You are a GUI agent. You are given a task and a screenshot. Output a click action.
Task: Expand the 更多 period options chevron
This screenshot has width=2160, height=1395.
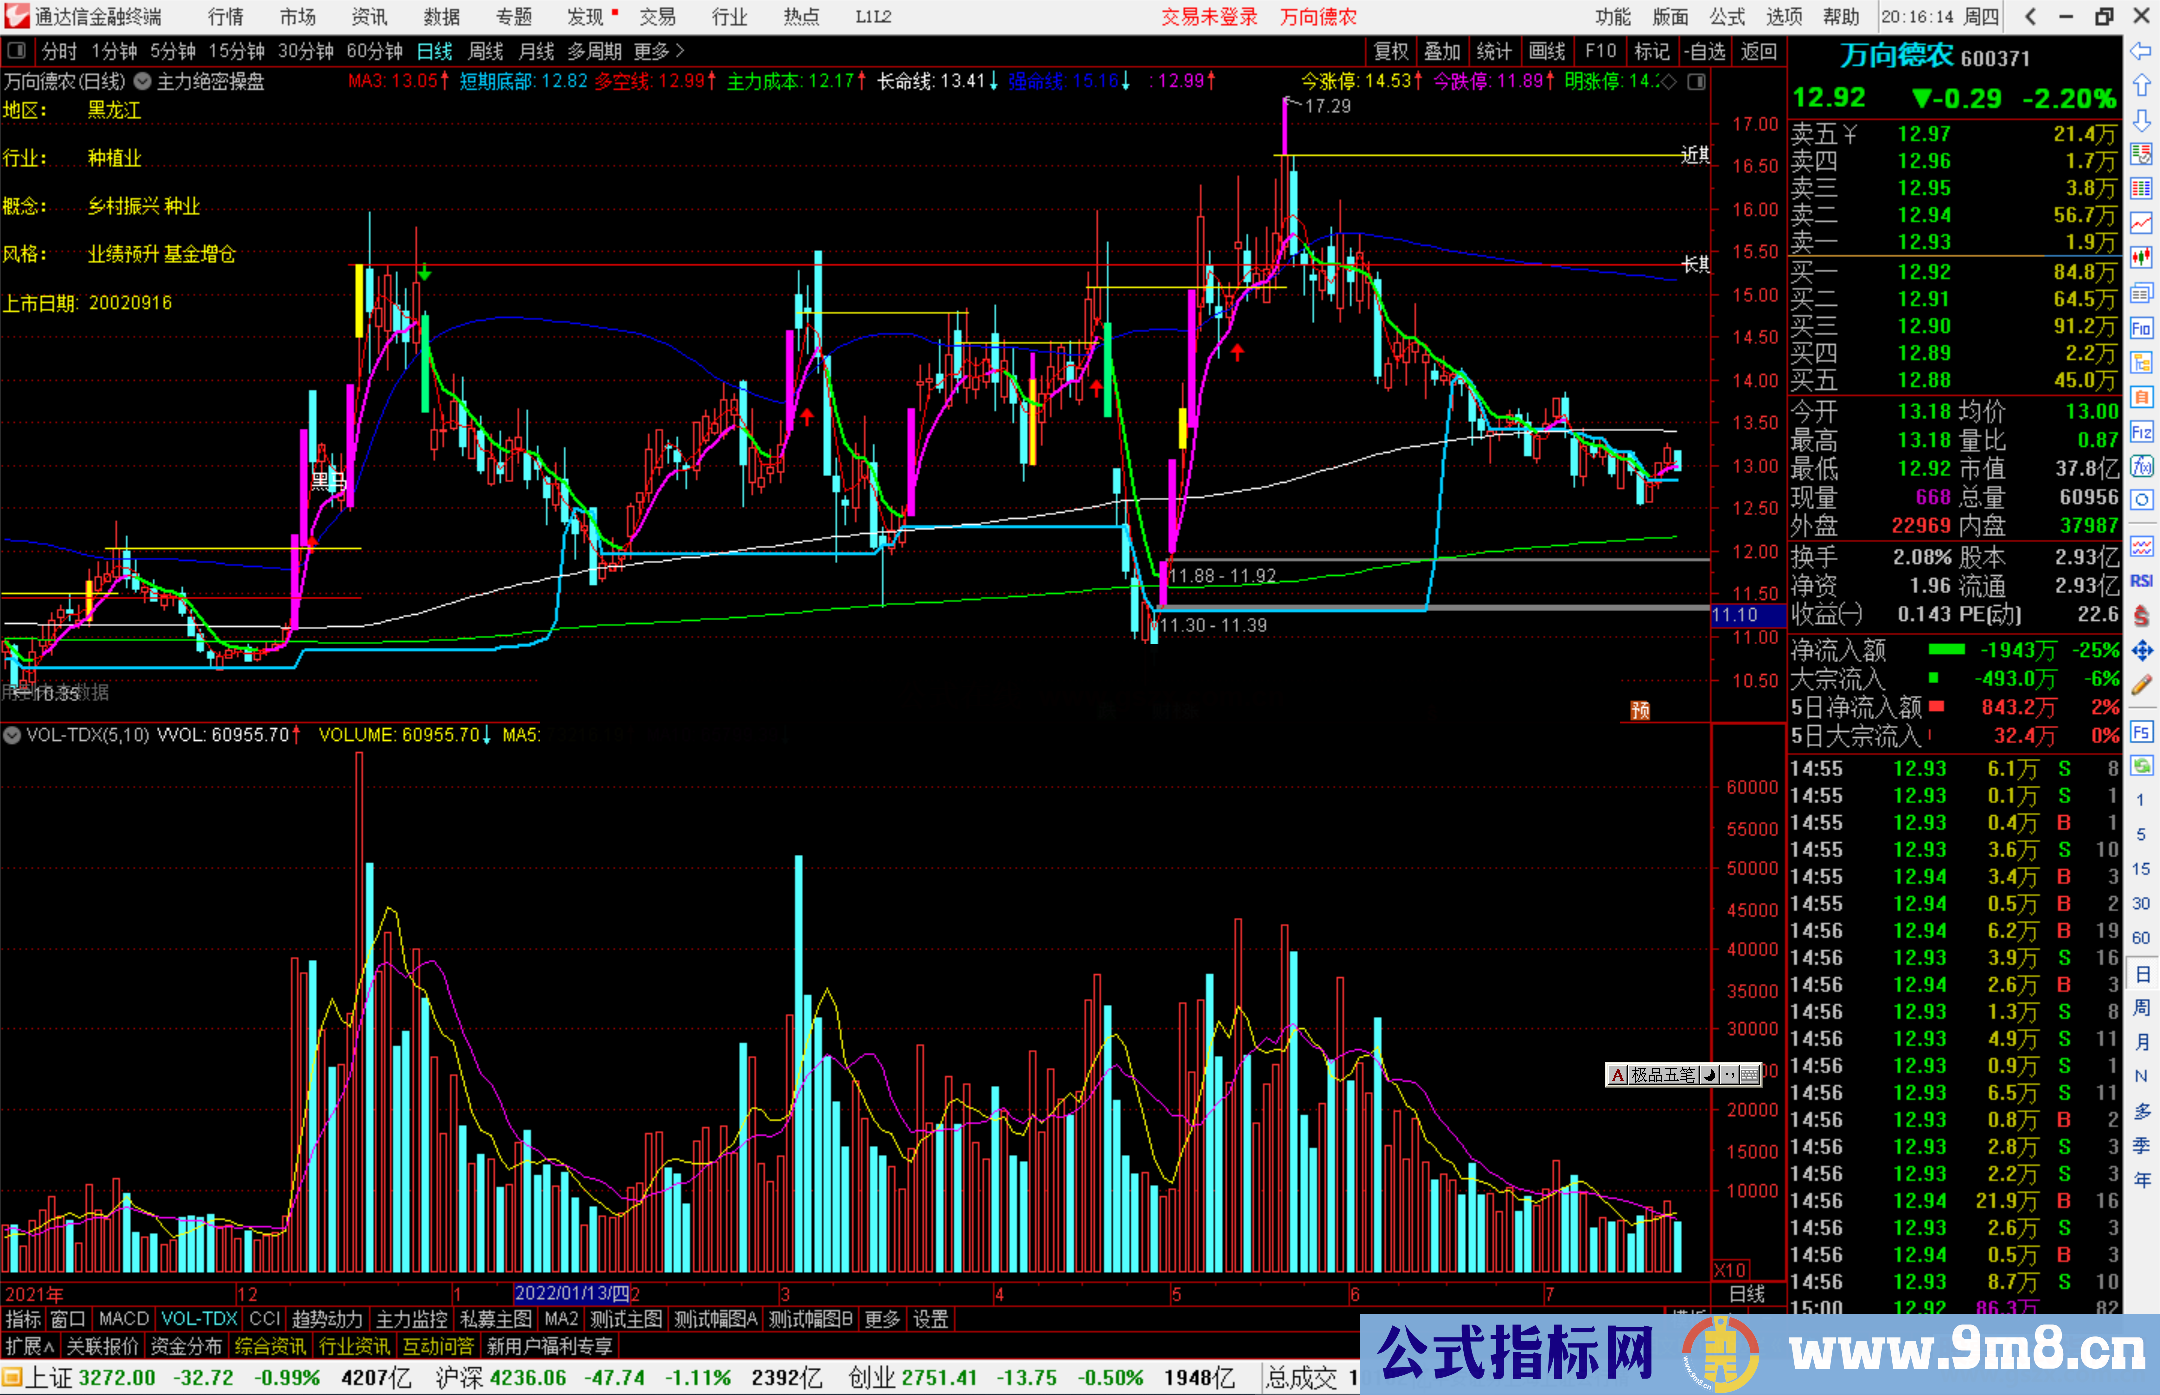coord(680,50)
